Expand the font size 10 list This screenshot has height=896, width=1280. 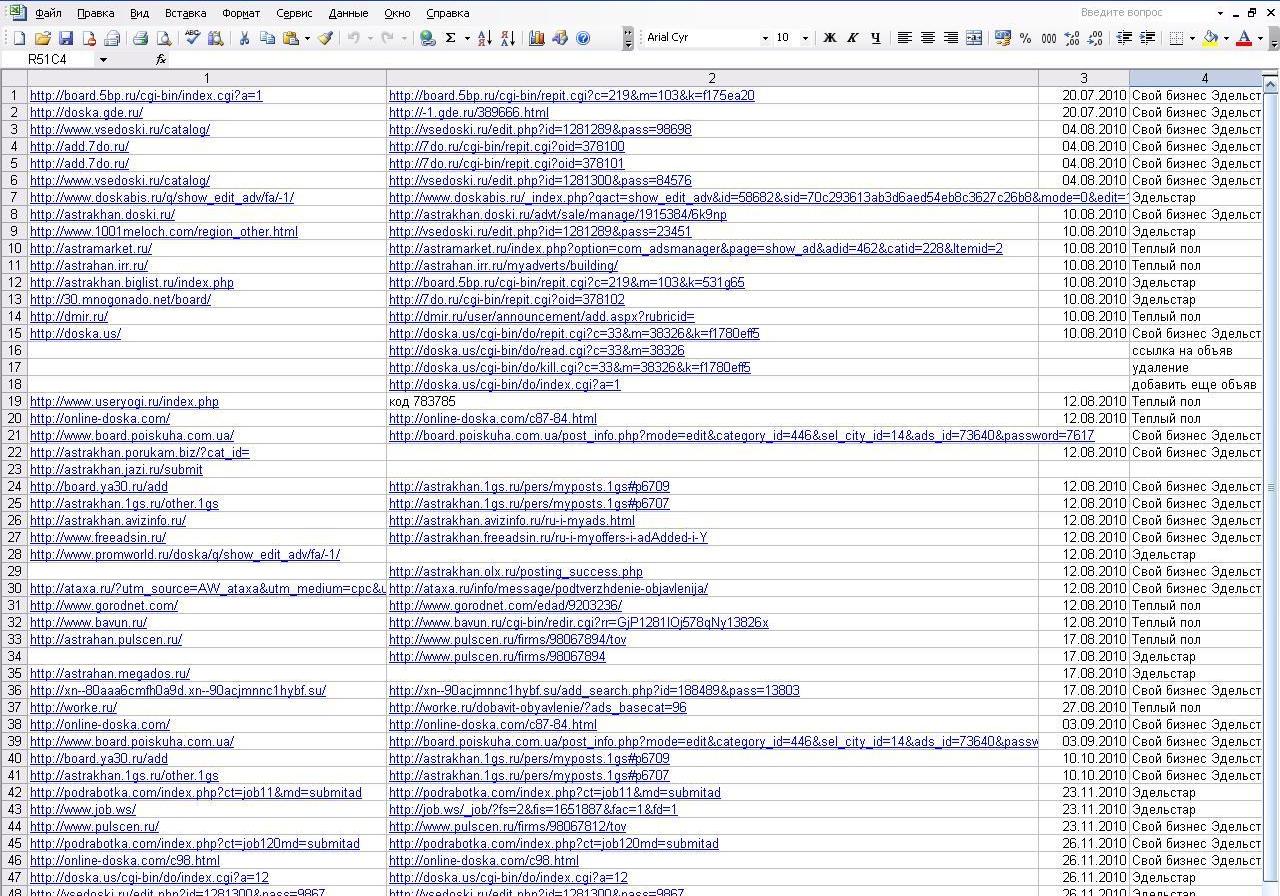point(805,38)
